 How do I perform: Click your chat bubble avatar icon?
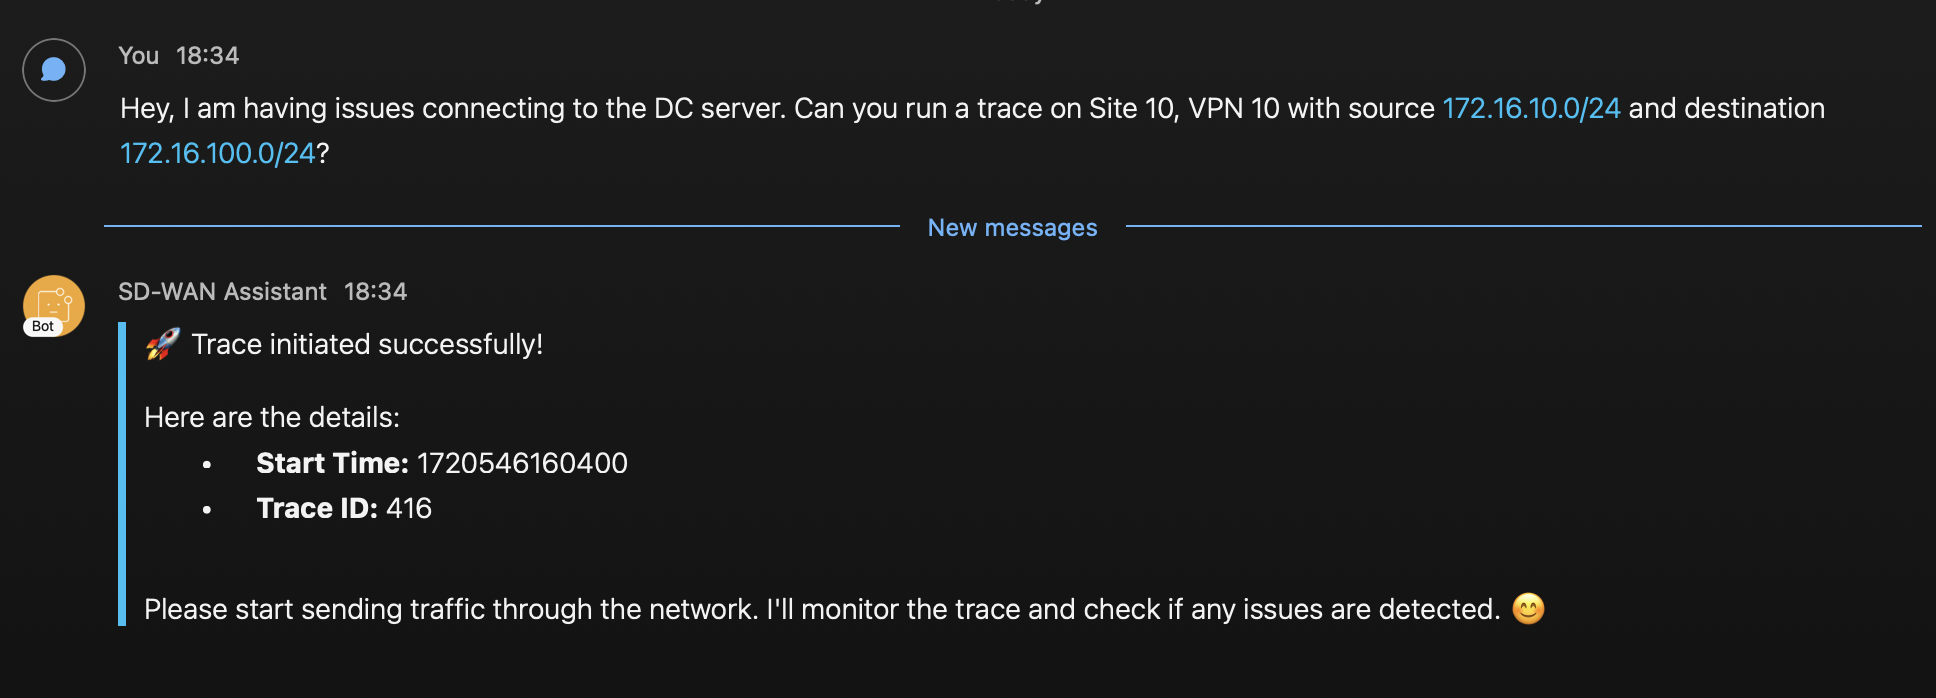click(x=54, y=70)
